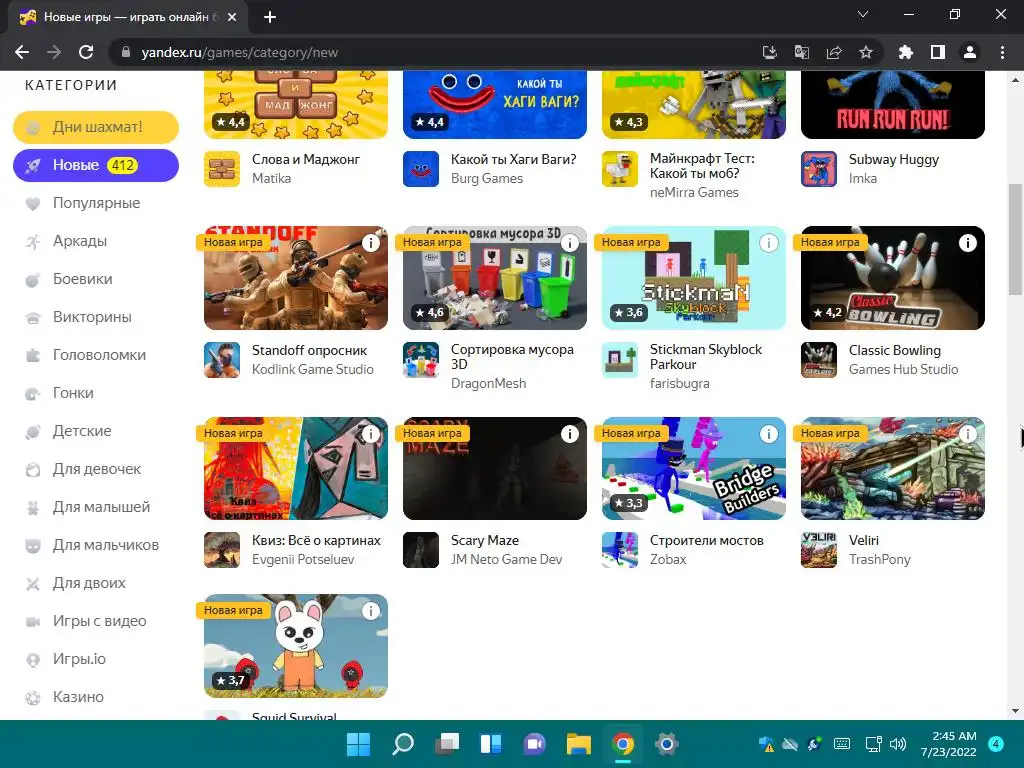Image resolution: width=1024 pixels, height=768 pixels.
Task: Reload the page
Action: (86, 52)
